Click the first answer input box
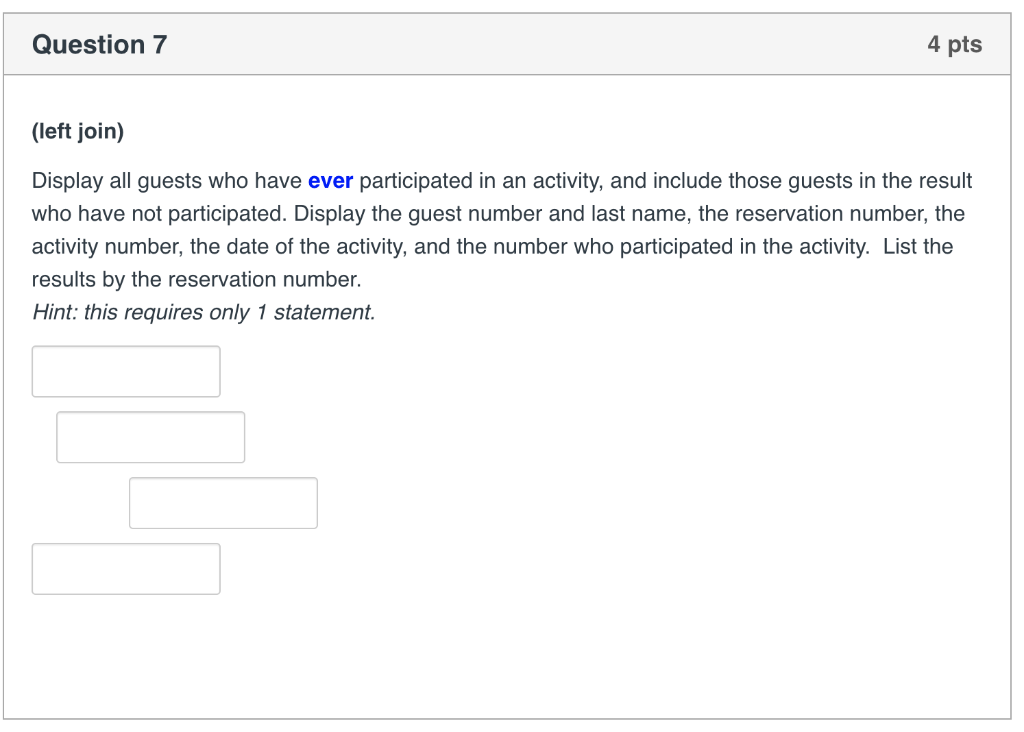Viewport: 1024px width, 732px height. pos(125,370)
